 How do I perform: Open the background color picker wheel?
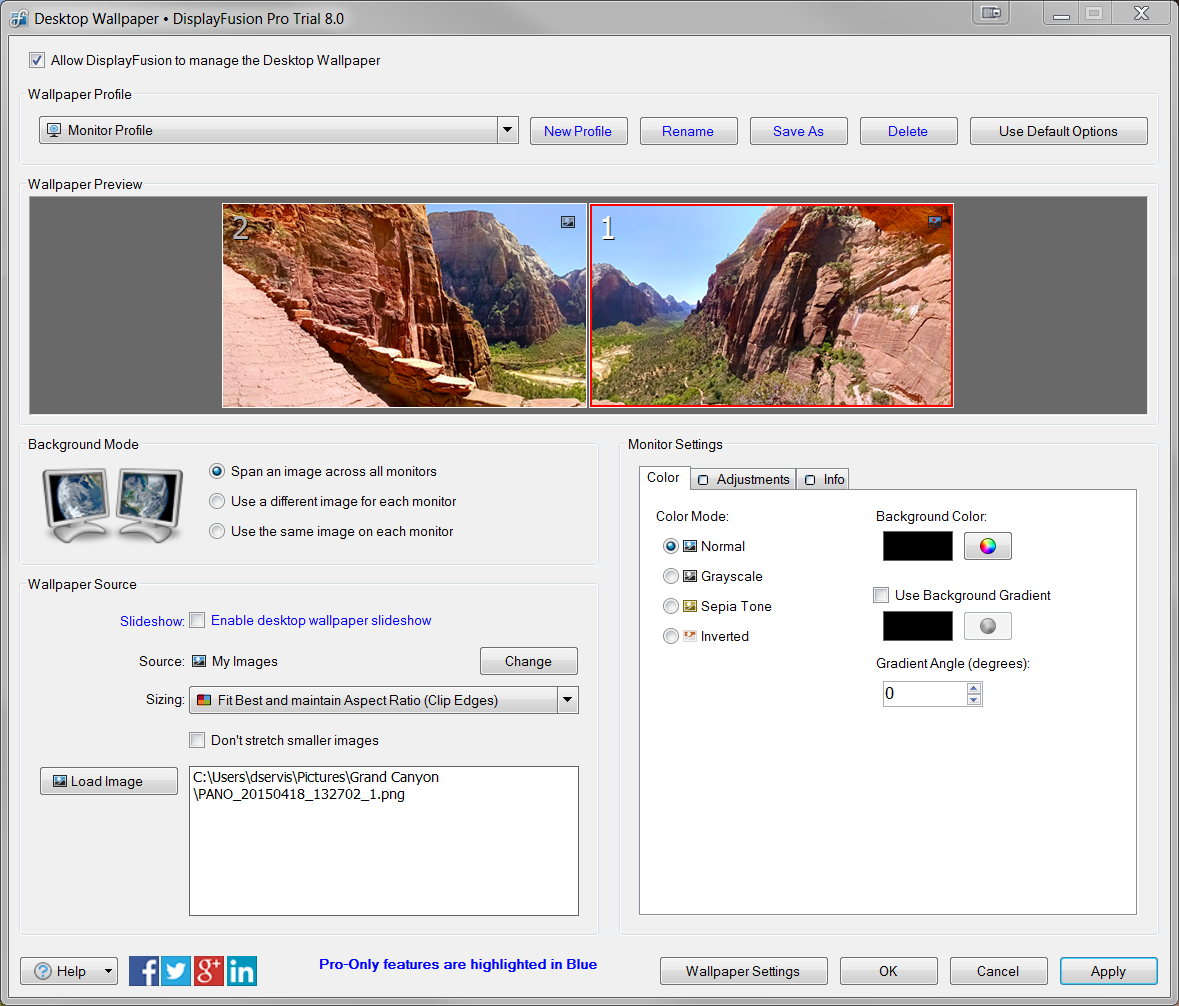click(x=987, y=546)
